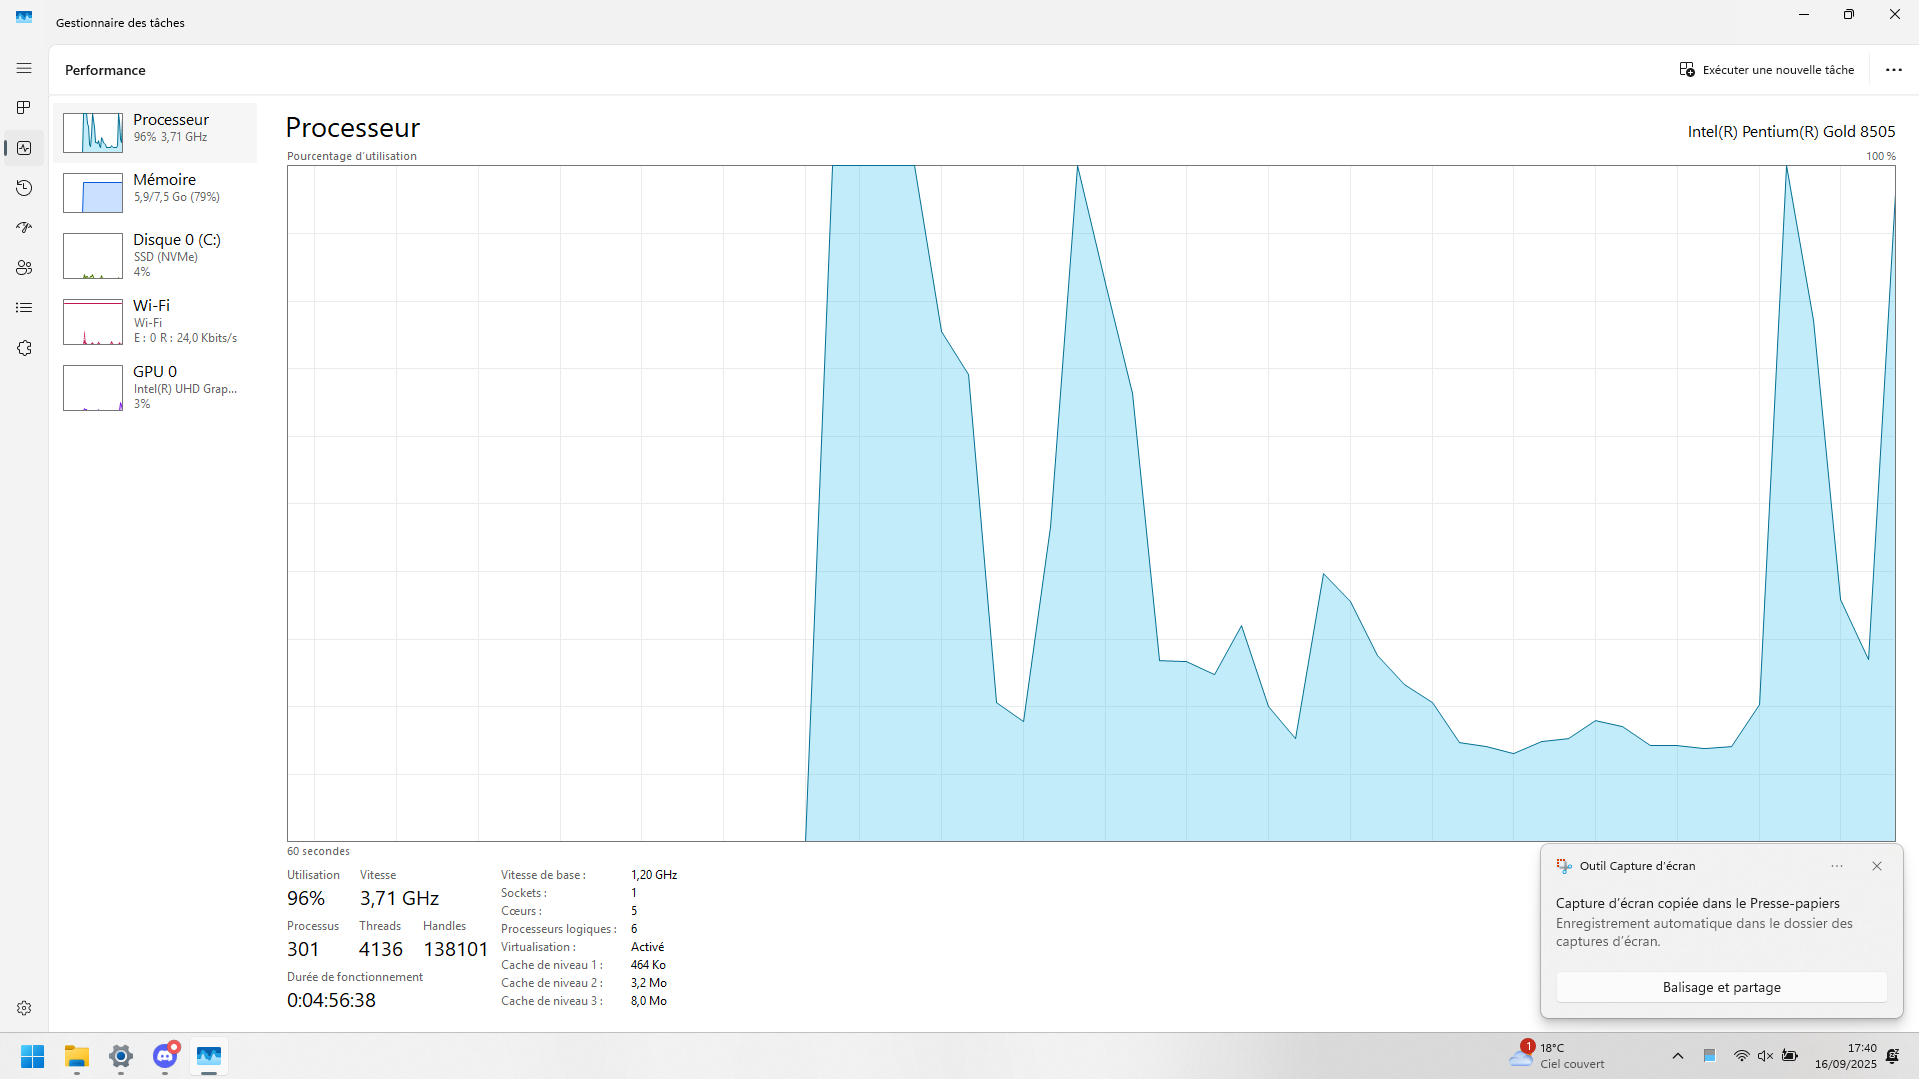Click the blue flag tray icon
Image resolution: width=1919 pixels, height=1079 pixels.
pyautogui.click(x=1710, y=1056)
